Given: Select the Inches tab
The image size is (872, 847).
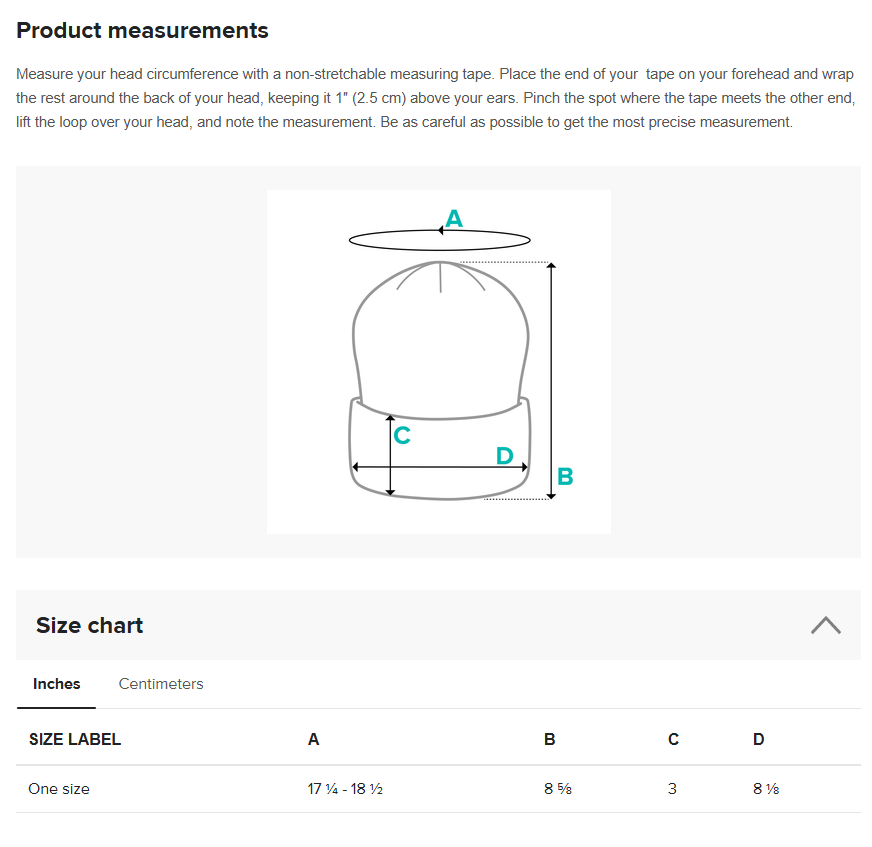Looking at the screenshot, I should (x=56, y=683).
